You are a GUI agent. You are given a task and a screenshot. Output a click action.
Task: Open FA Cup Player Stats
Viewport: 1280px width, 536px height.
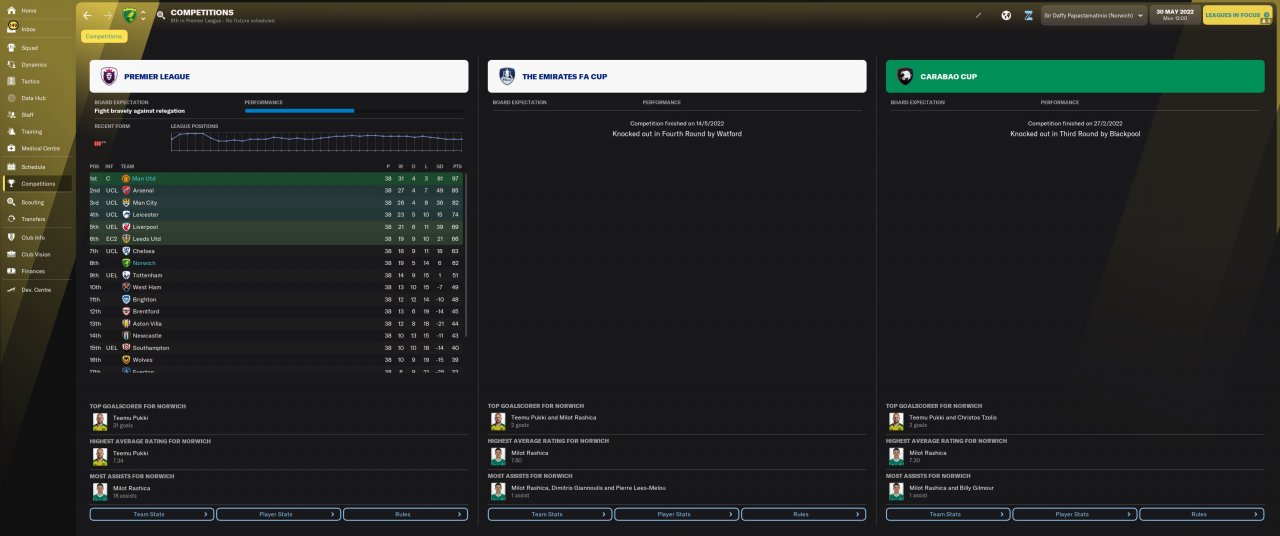[x=676, y=514]
